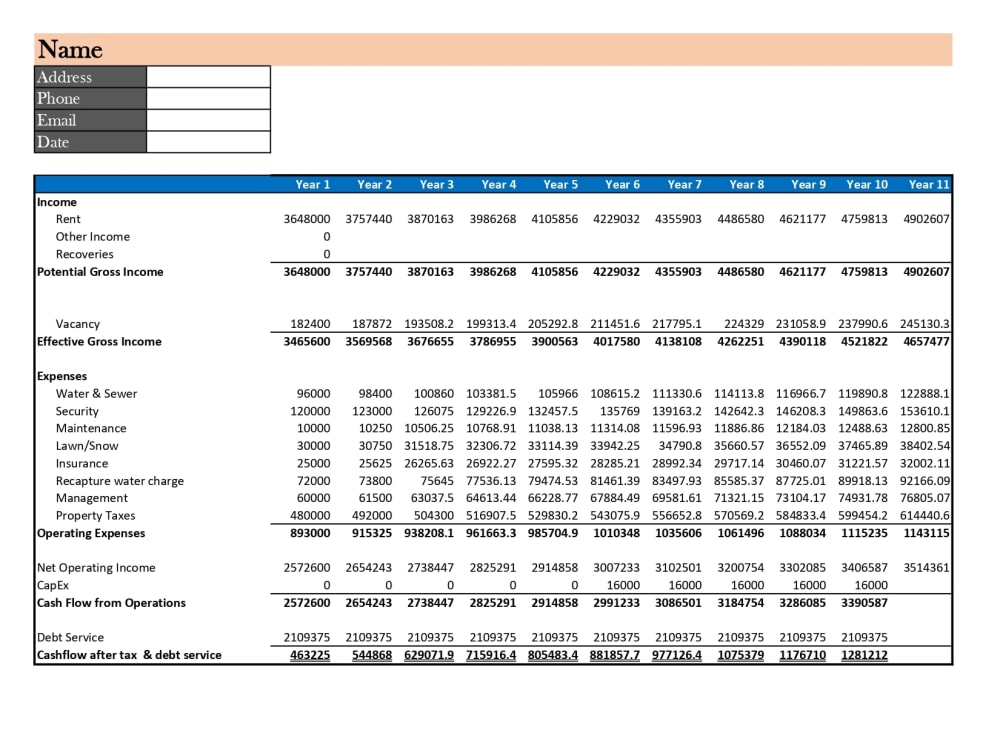Click Net Operating Income value 3514361
1000x750 pixels.
[926, 568]
